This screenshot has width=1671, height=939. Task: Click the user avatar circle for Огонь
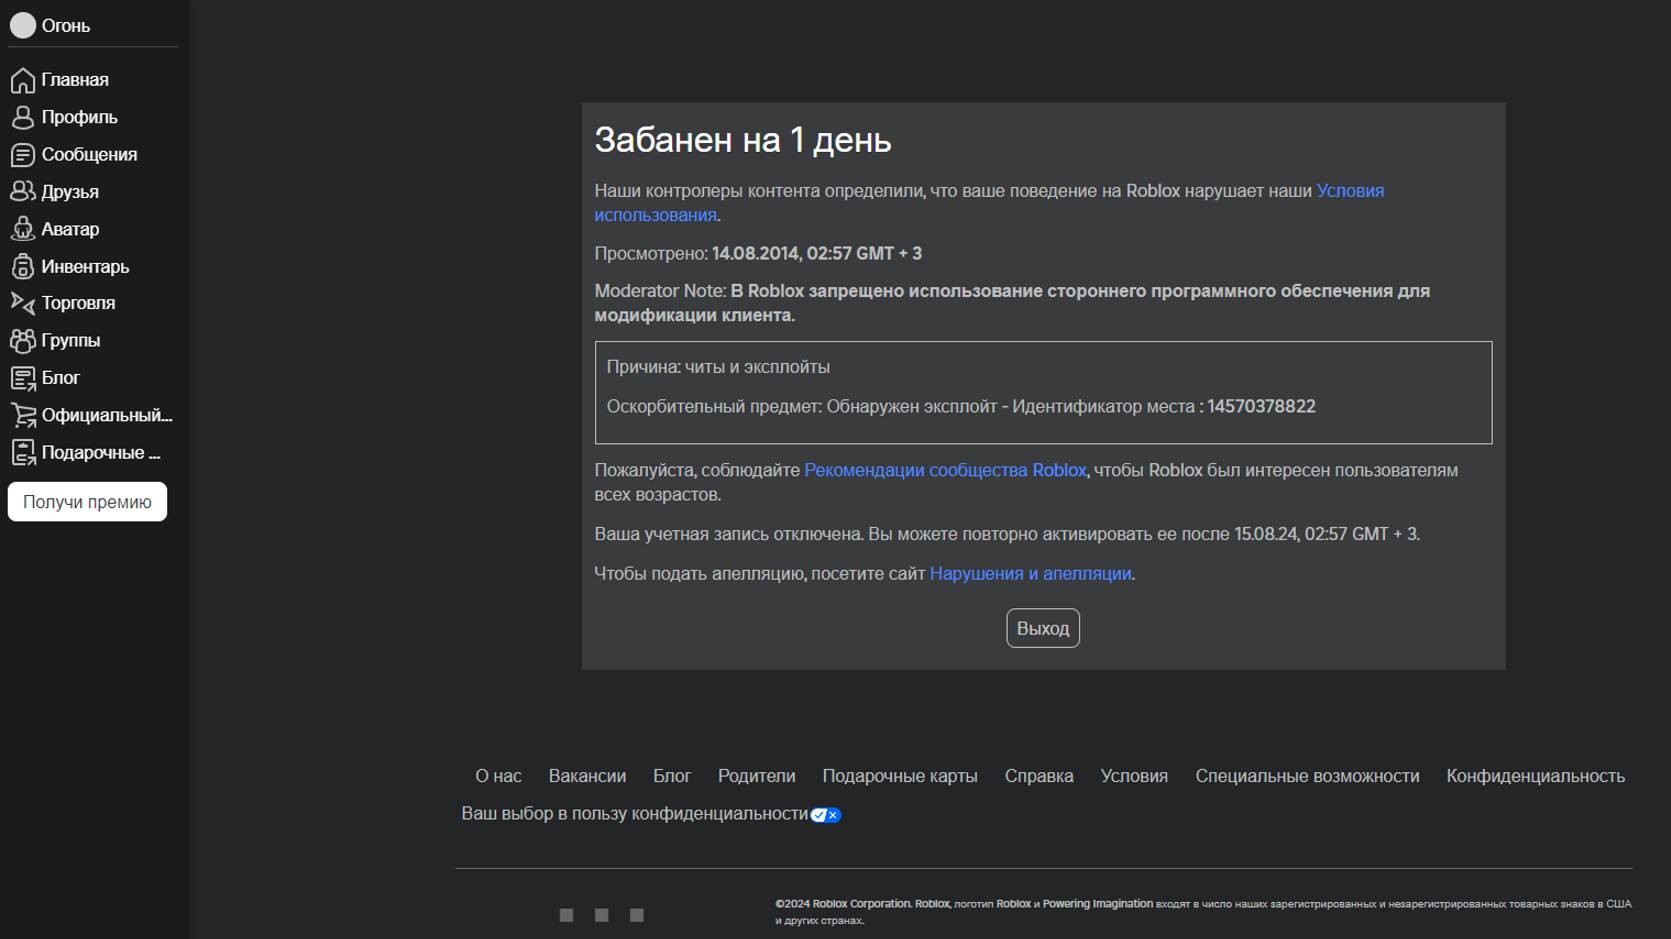tap(22, 26)
